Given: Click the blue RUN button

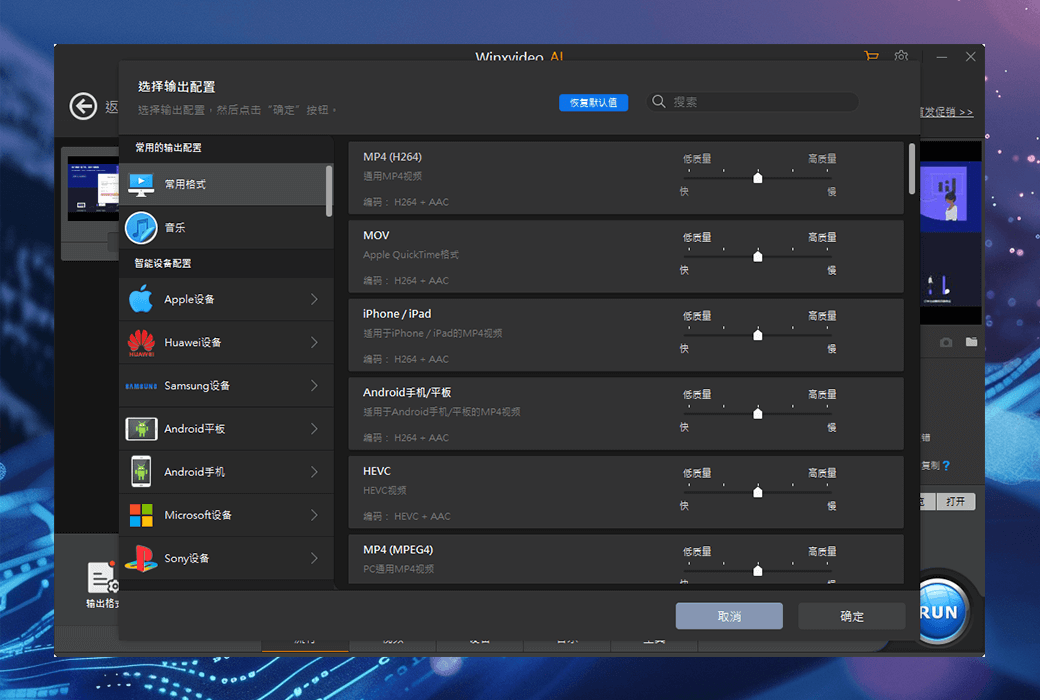Looking at the screenshot, I should [940, 612].
